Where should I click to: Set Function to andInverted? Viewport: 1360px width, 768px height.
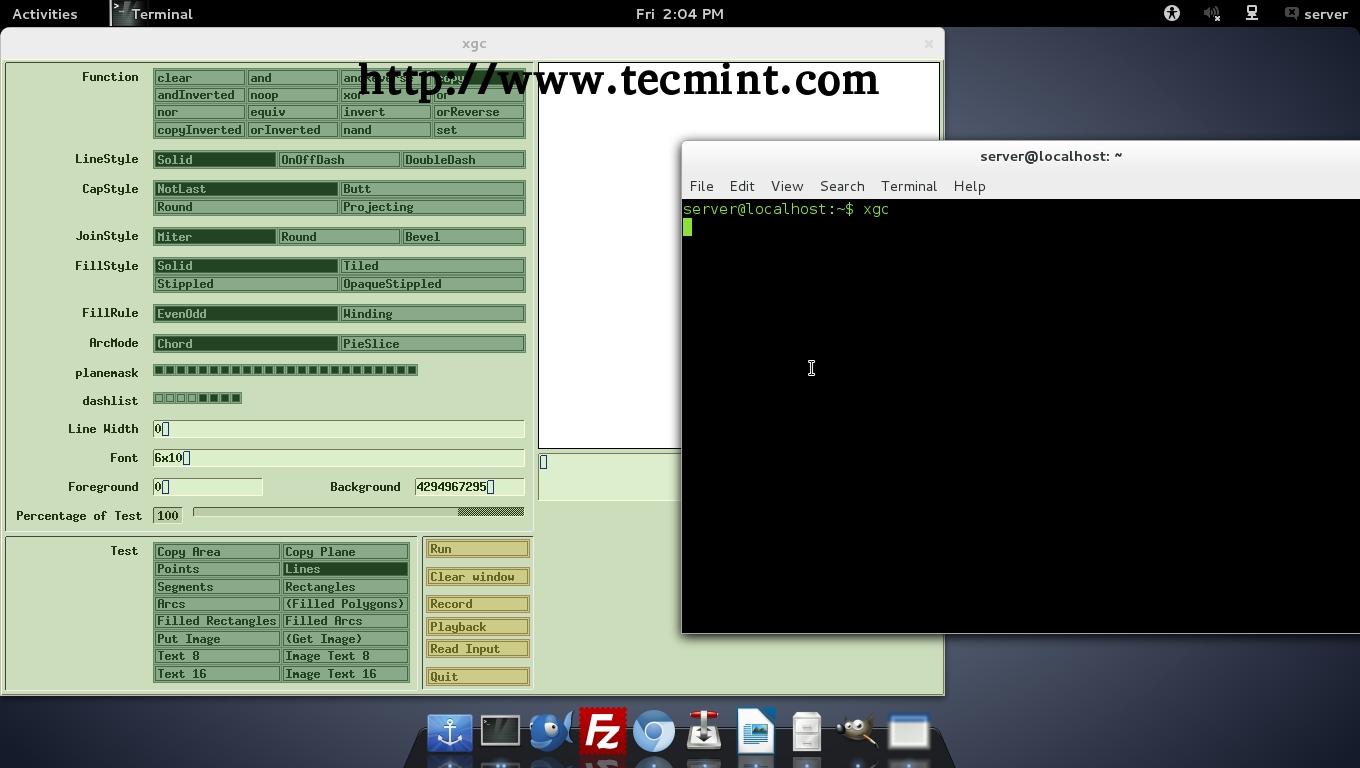pos(199,95)
